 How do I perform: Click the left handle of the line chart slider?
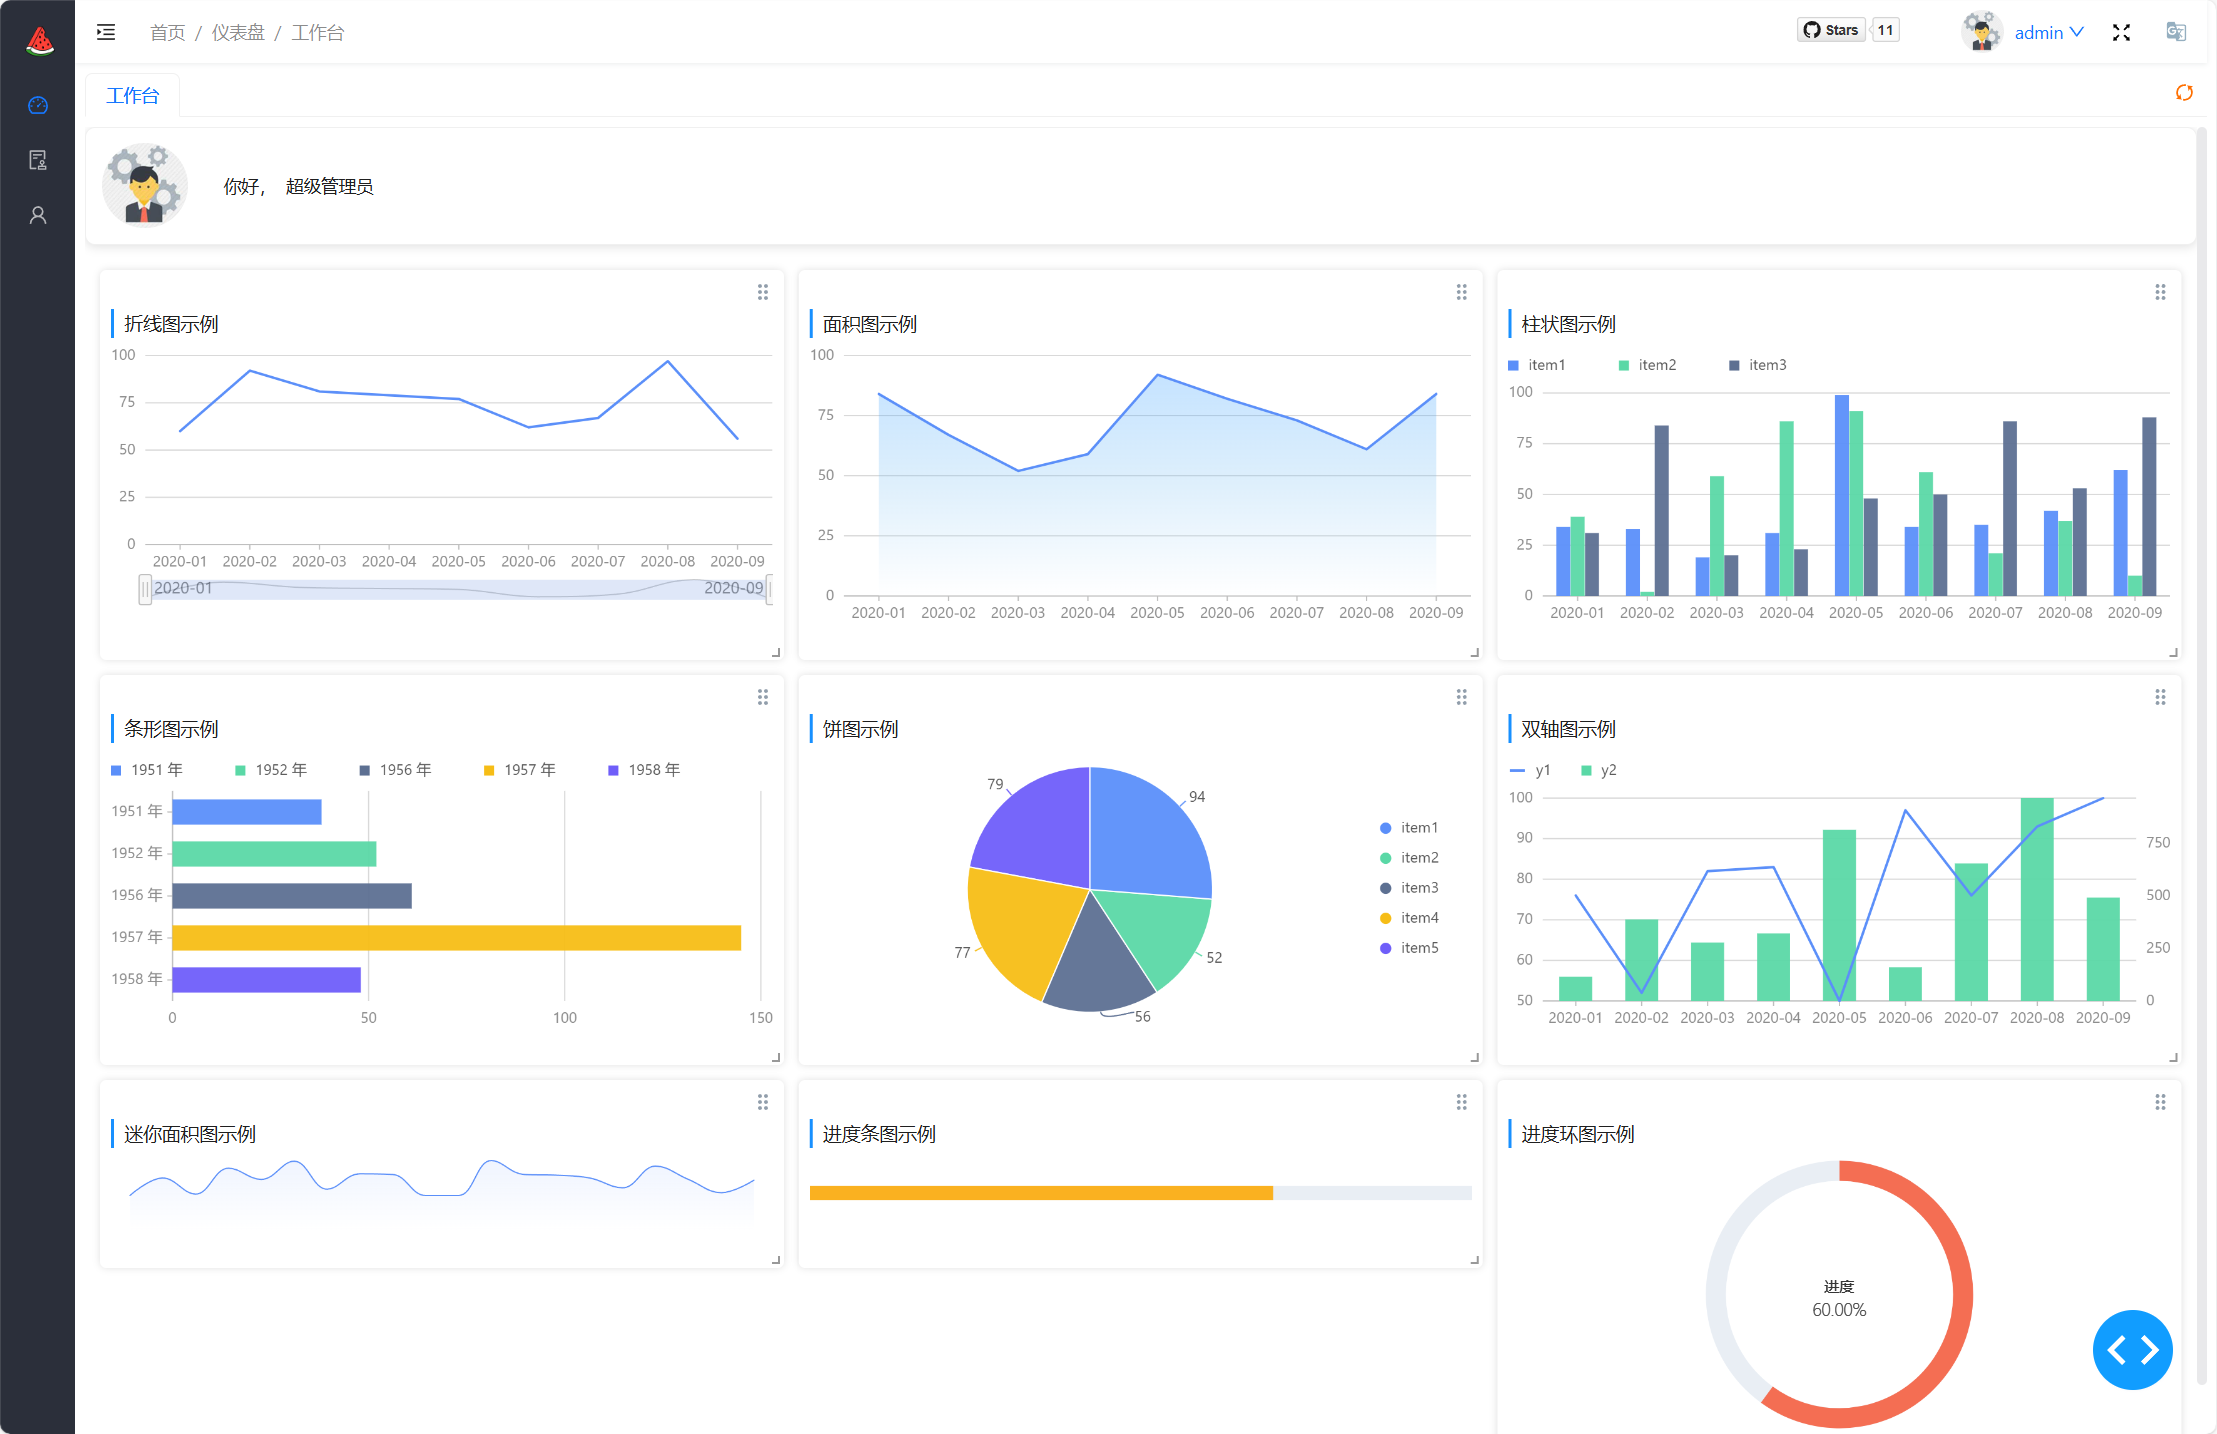point(145,589)
